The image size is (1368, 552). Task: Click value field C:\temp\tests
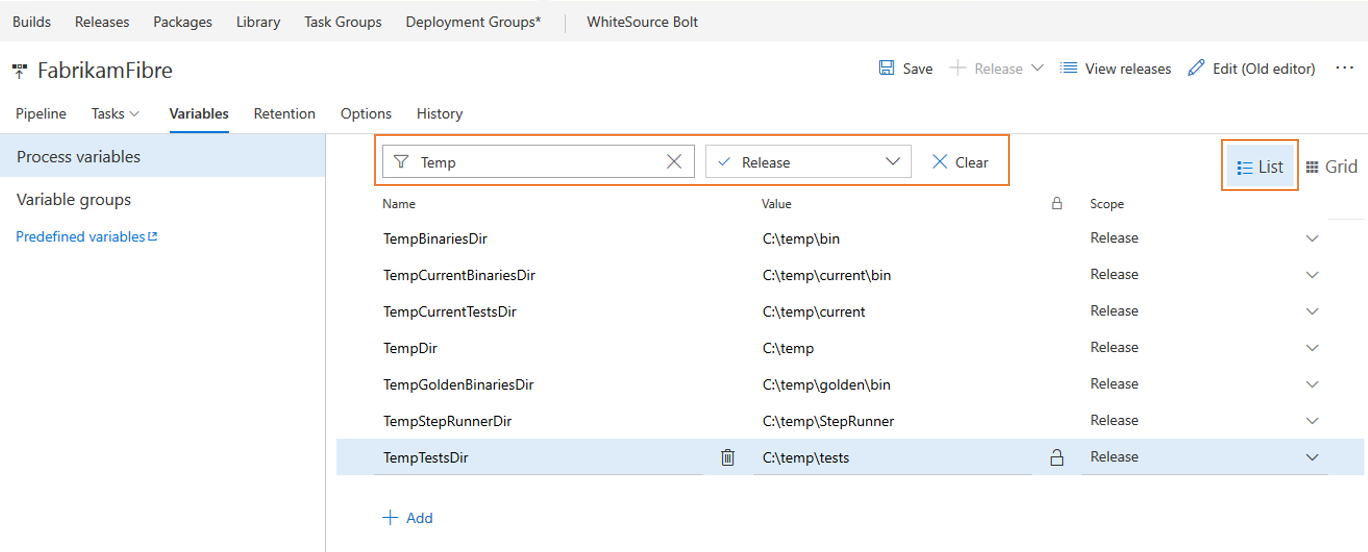click(892, 458)
